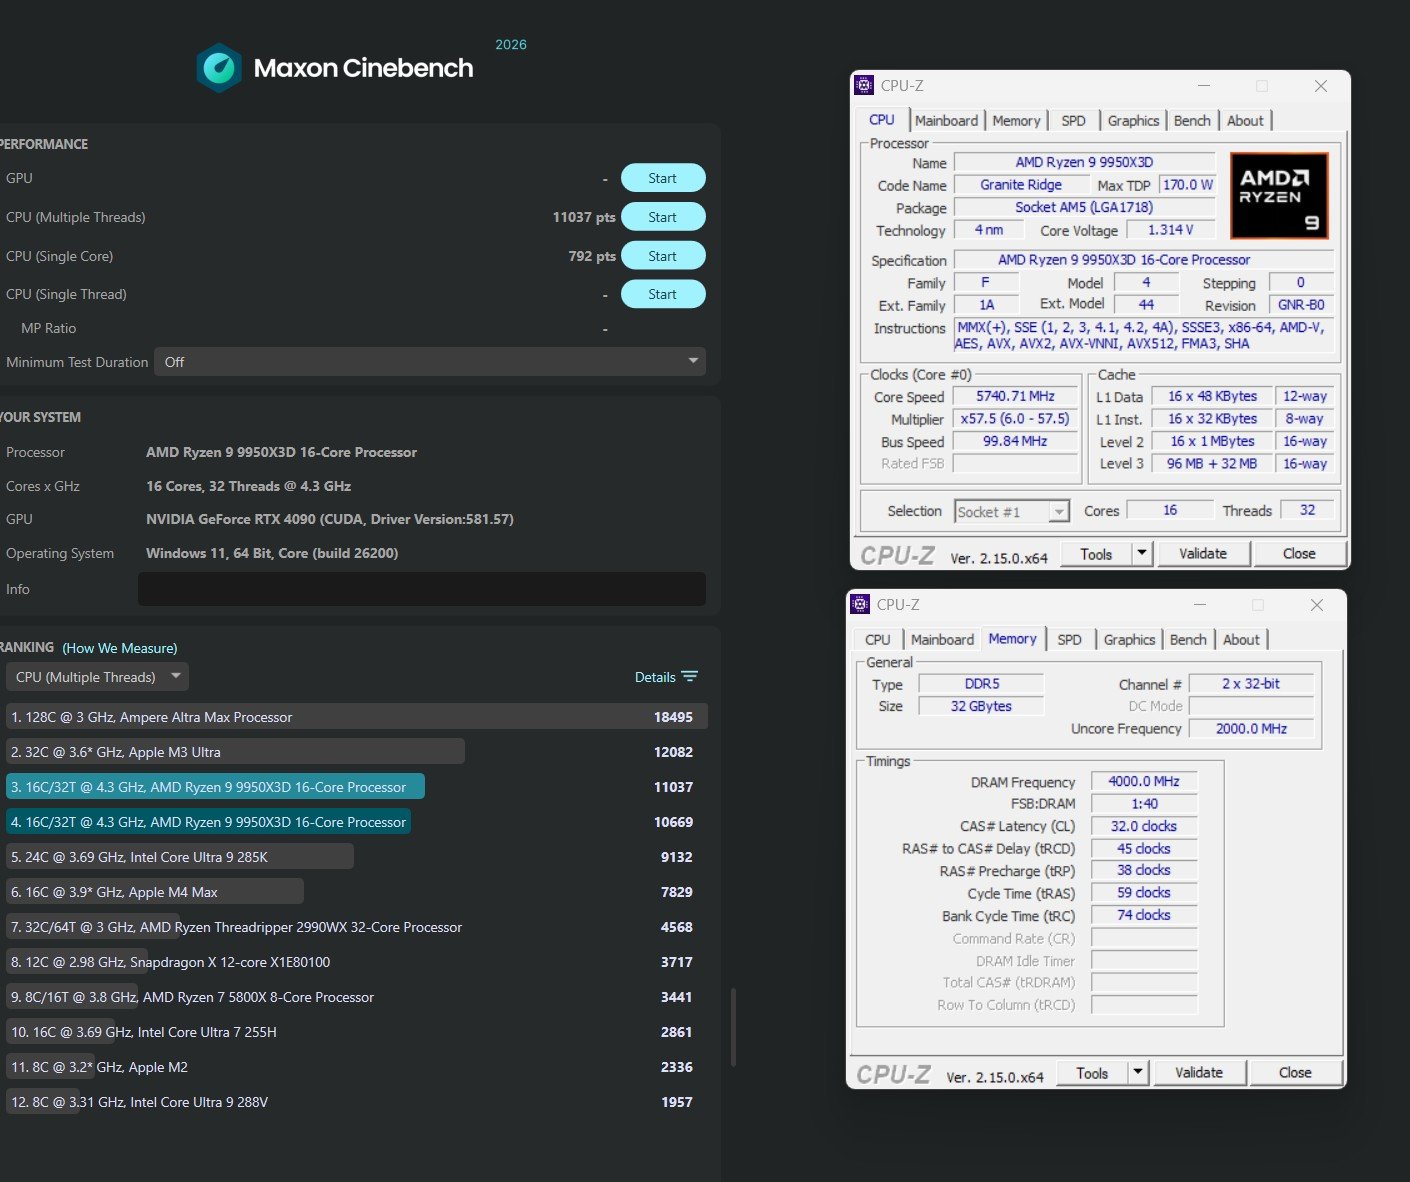
Task: Click Close button in upper CPU-Z
Action: click(x=1299, y=554)
